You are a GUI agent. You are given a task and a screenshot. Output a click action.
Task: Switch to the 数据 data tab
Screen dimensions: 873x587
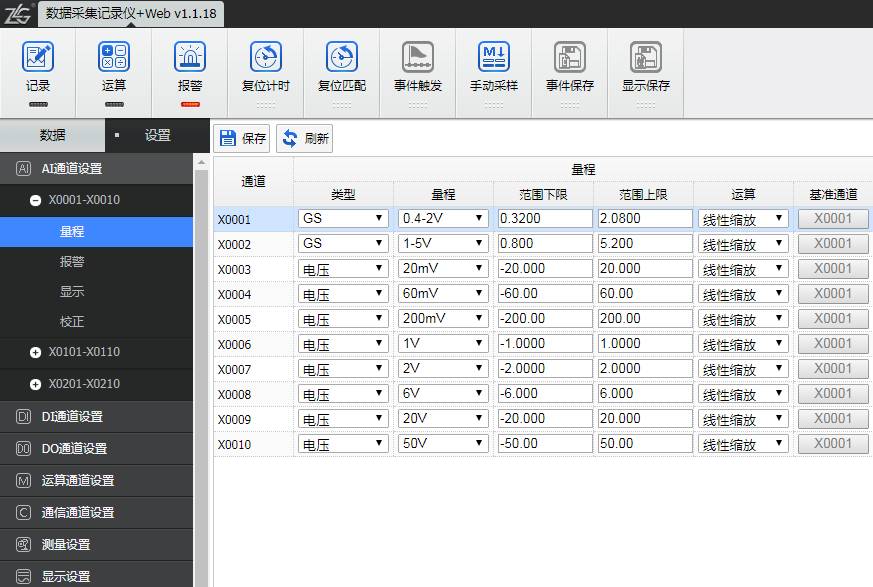52,135
